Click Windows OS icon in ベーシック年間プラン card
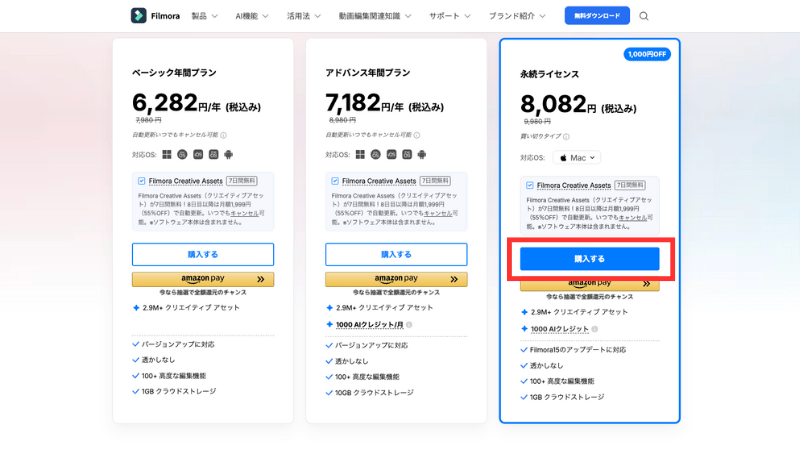The image size is (800, 450). (167, 155)
